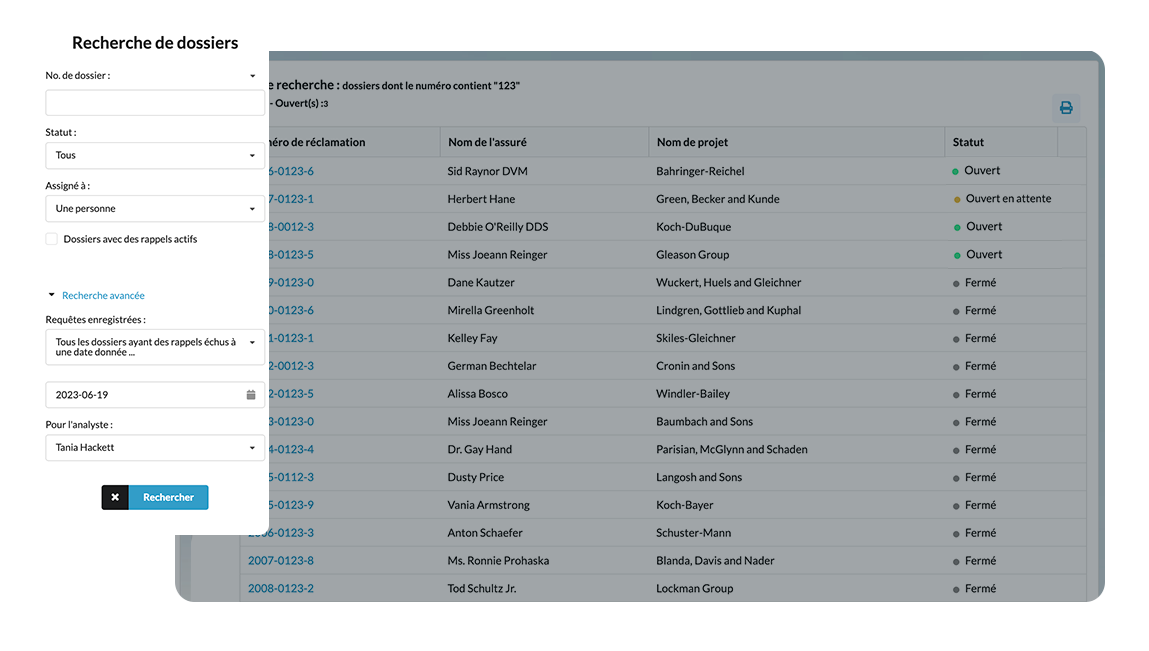Select insured name Alissa Bosco
The width and height of the screenshot is (1149, 651).
tap(477, 394)
